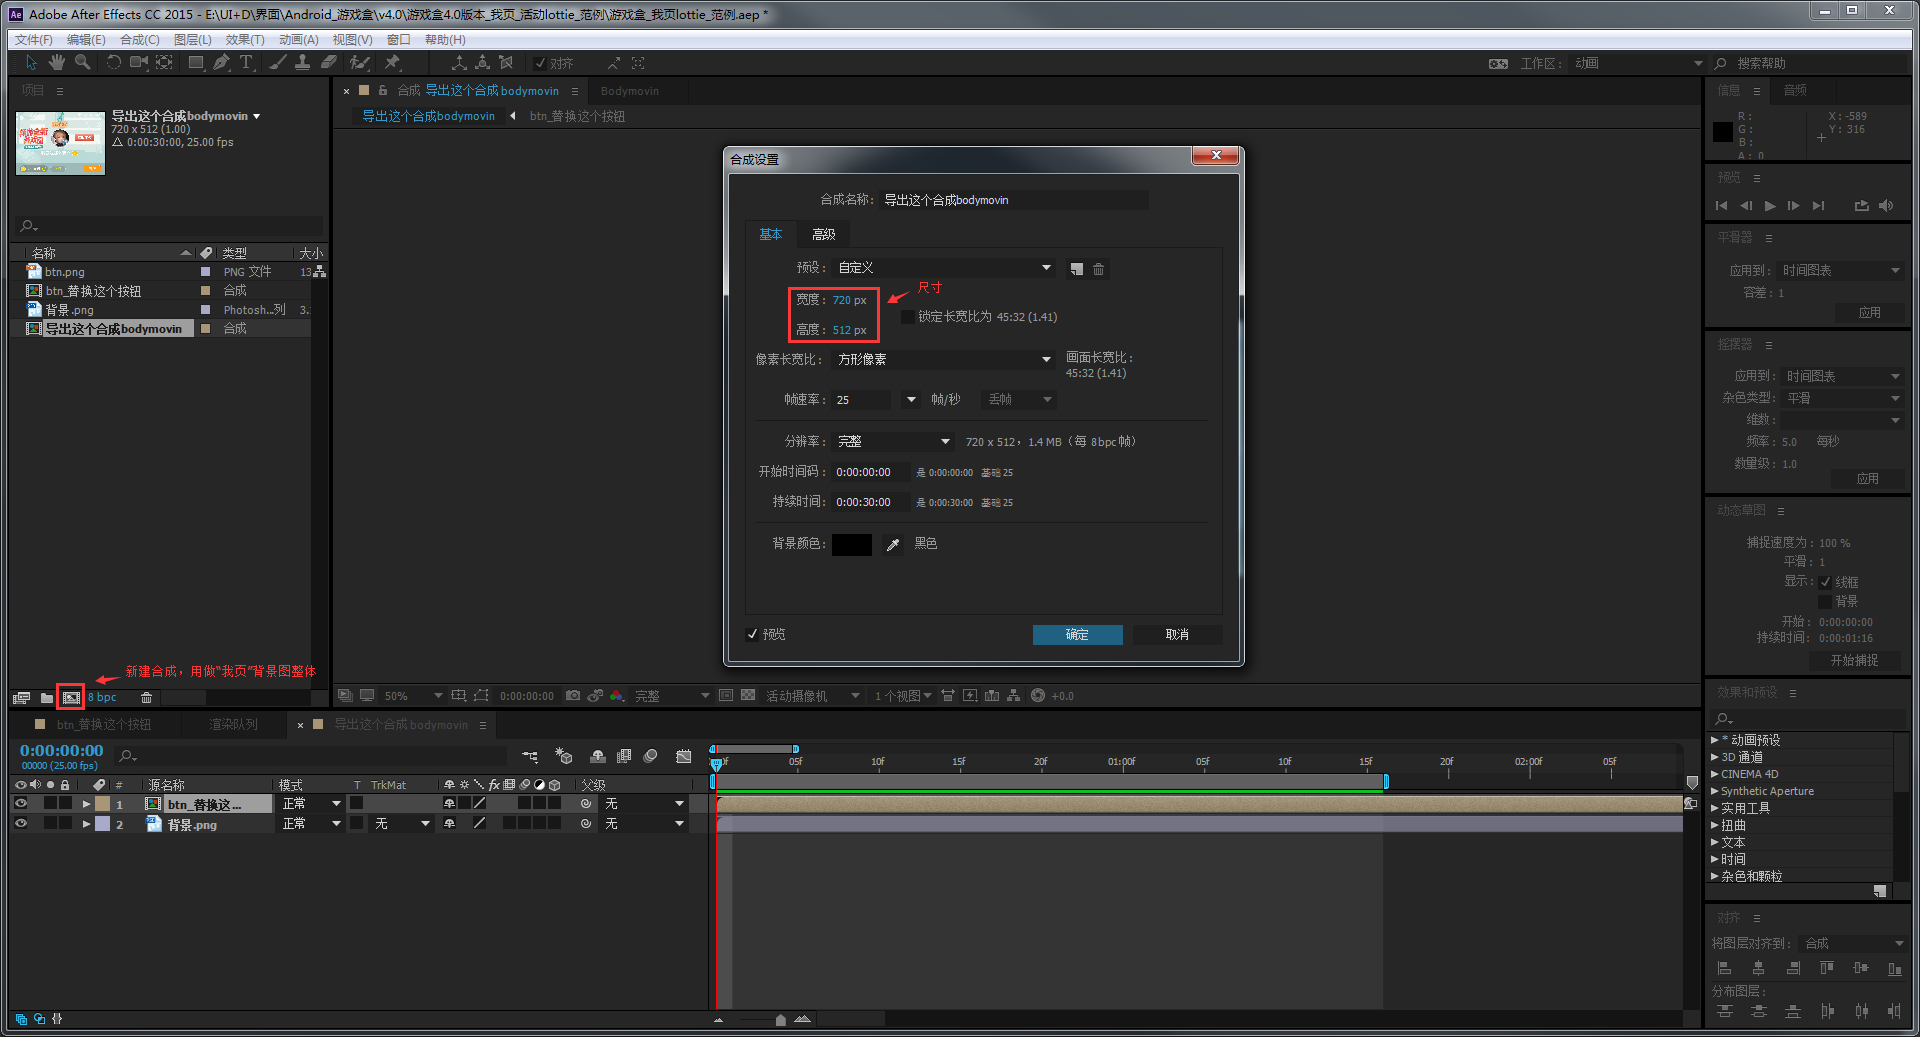Expand layer 1 properties triangle
Screen dimensions: 1920x1037
87,804
